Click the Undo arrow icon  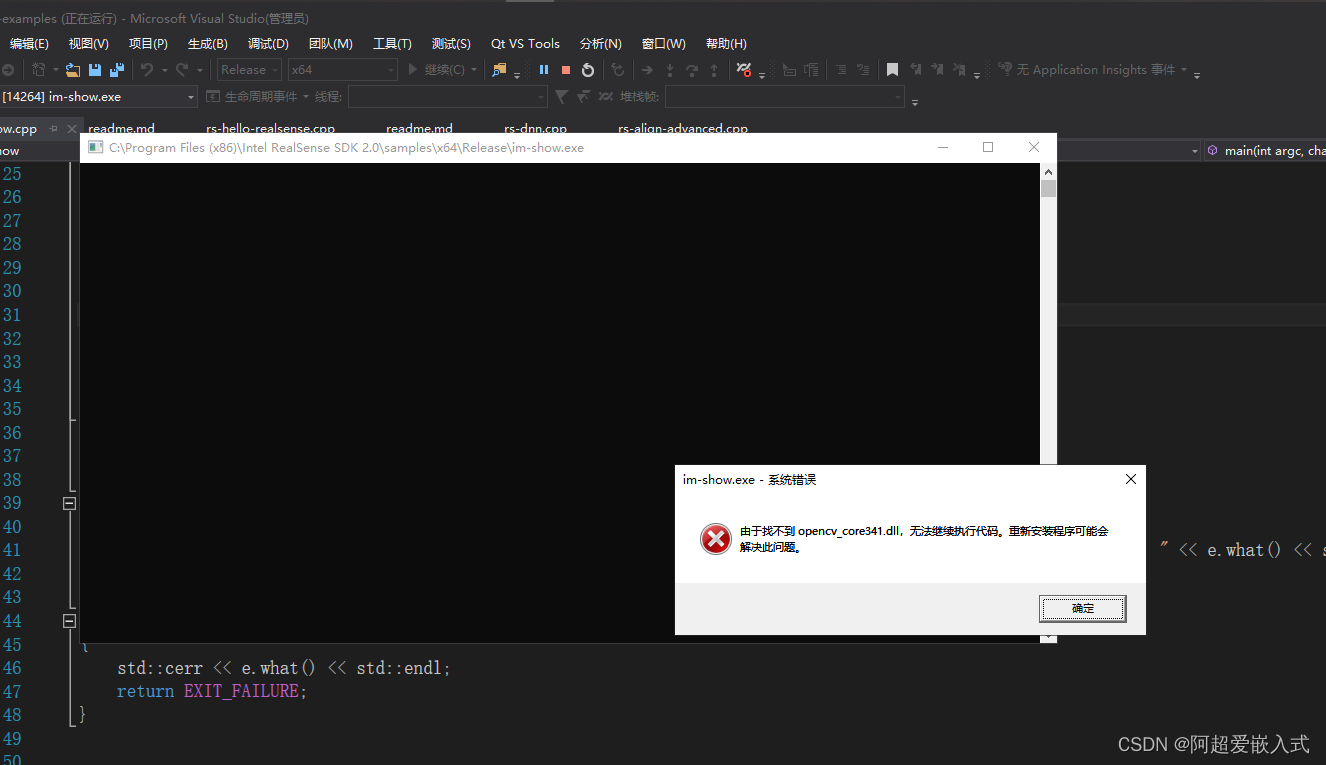[x=147, y=70]
